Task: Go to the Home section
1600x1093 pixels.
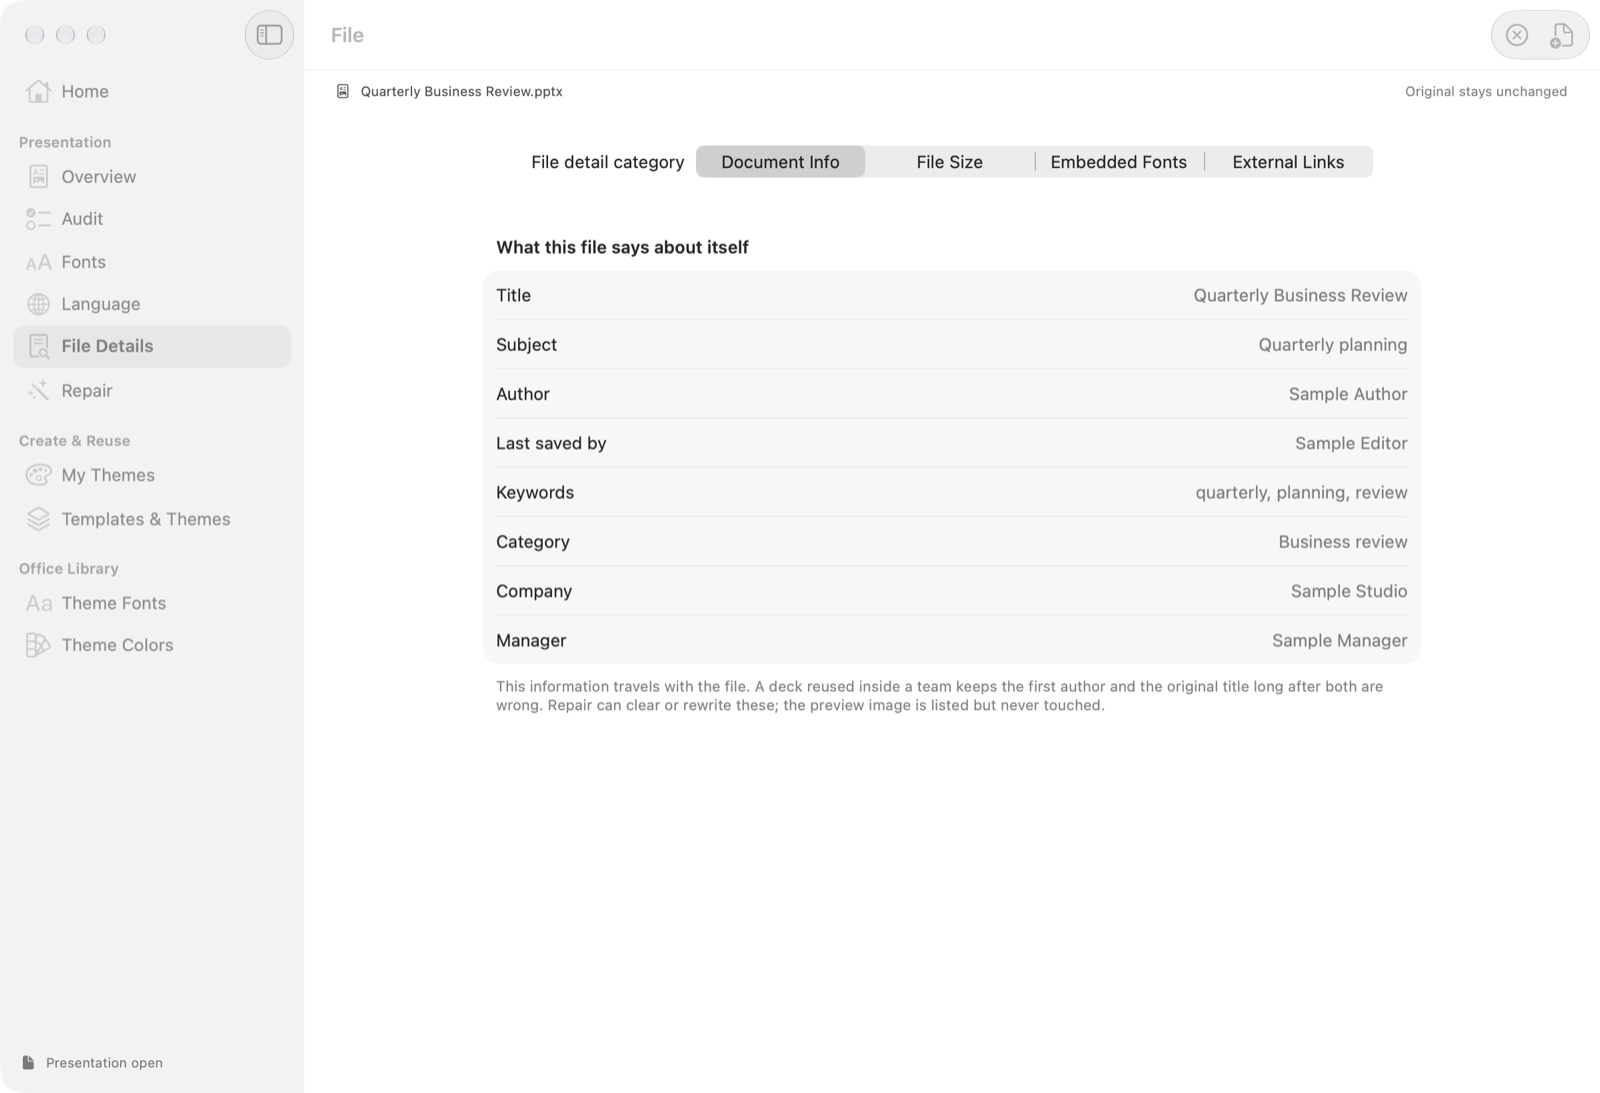Action: click(152, 91)
